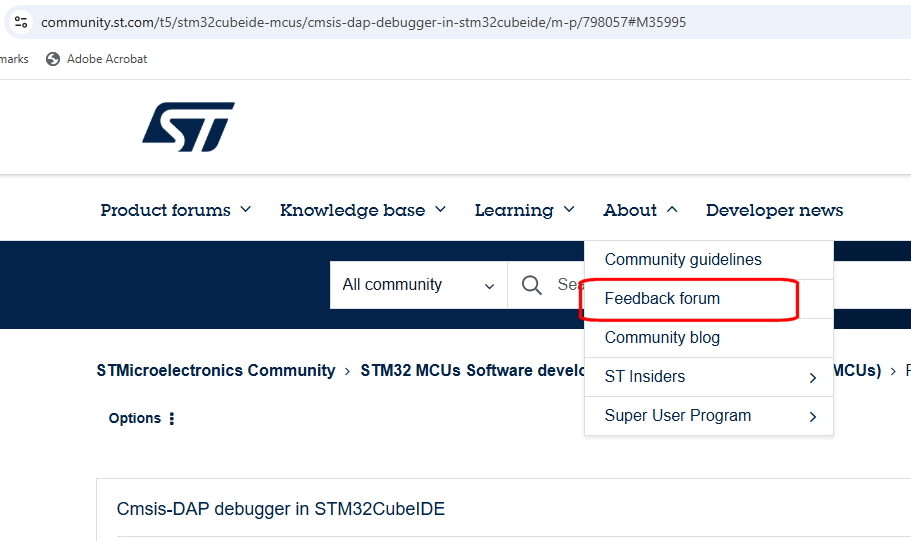This screenshot has width=911, height=541.
Task: Go to STMicroelectronics Community breadcrumb
Action: [x=216, y=370]
